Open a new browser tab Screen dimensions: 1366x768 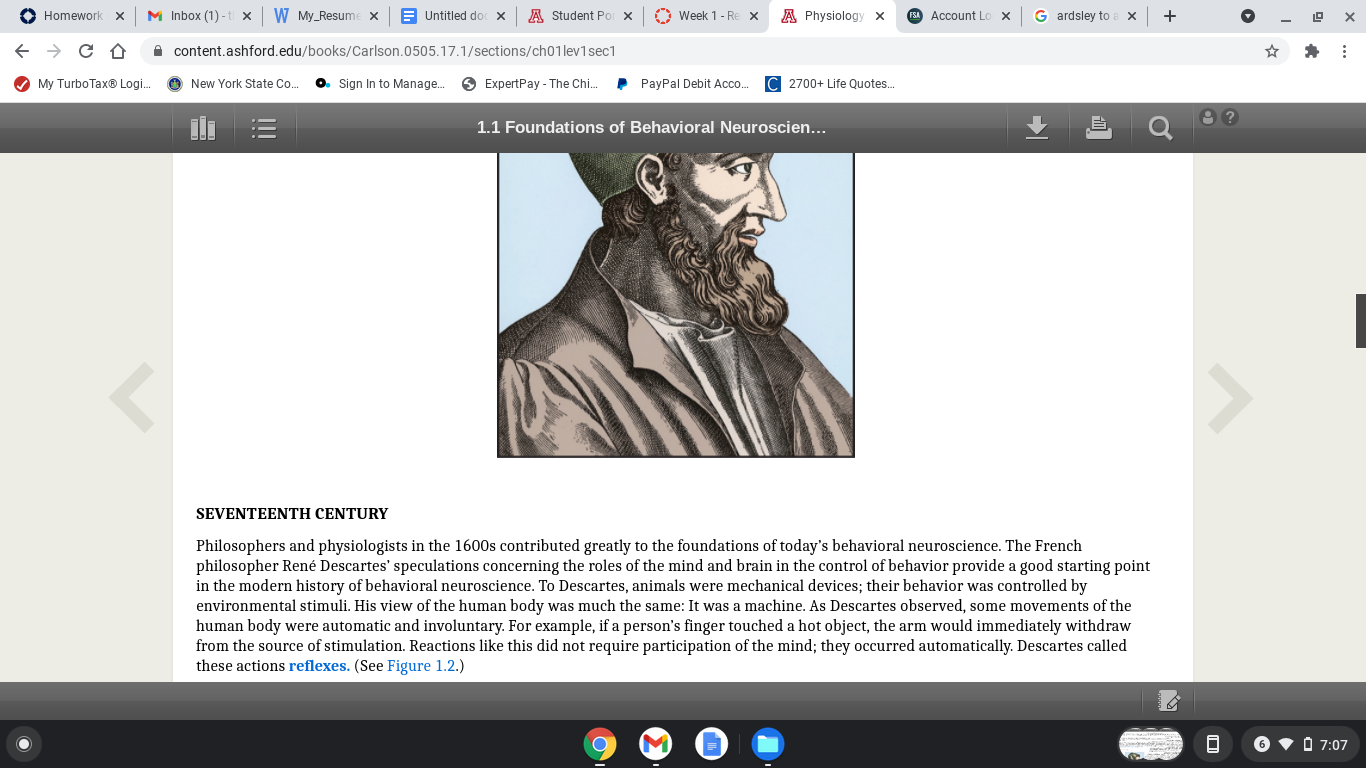(x=1170, y=16)
